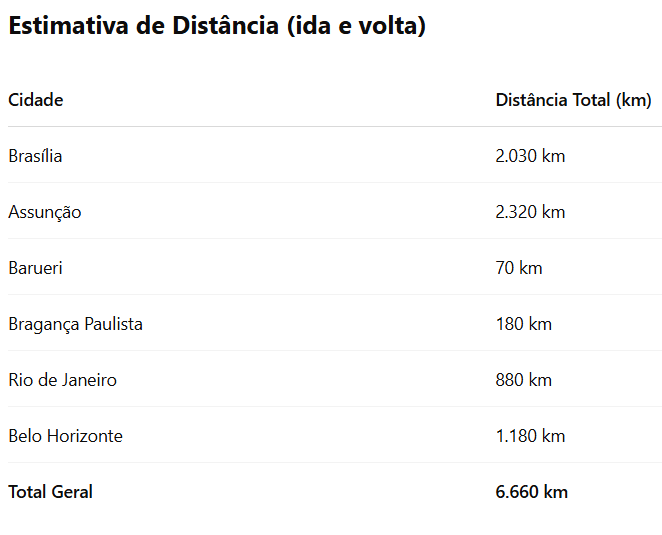Select the Assunção city cell

click(x=45, y=212)
